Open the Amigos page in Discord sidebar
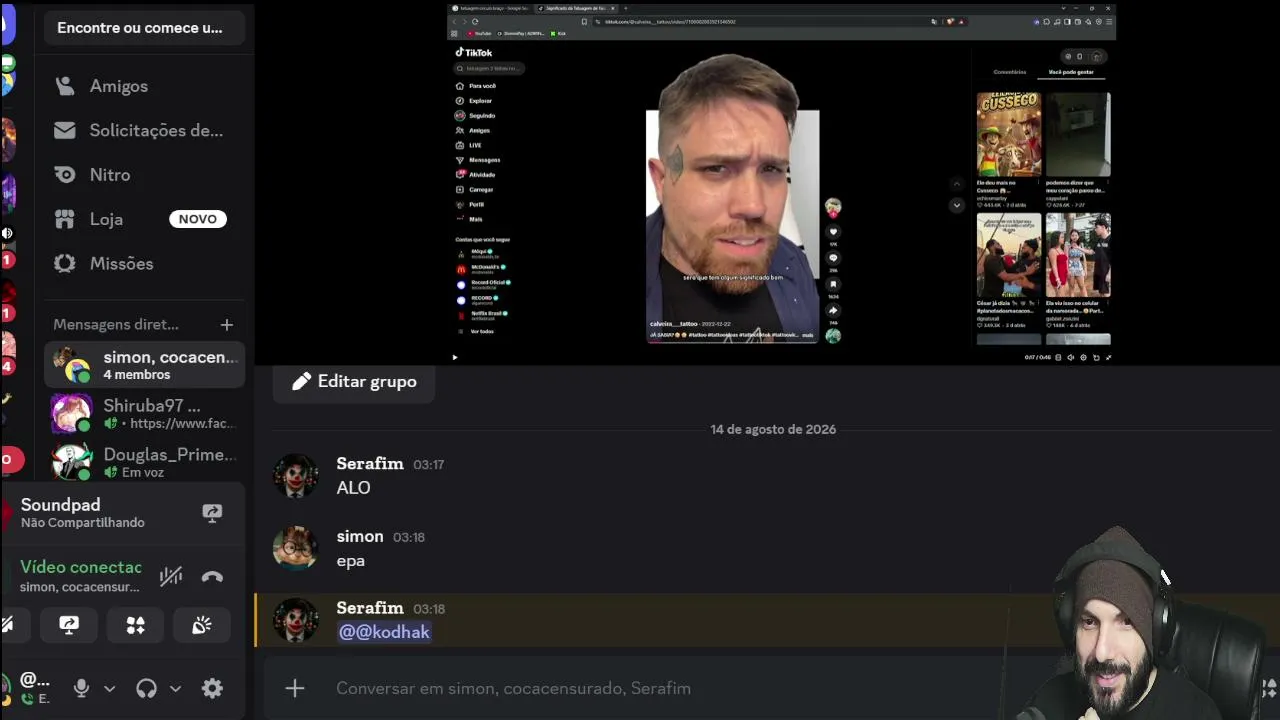Image resolution: width=1280 pixels, height=720 pixels. click(x=144, y=86)
